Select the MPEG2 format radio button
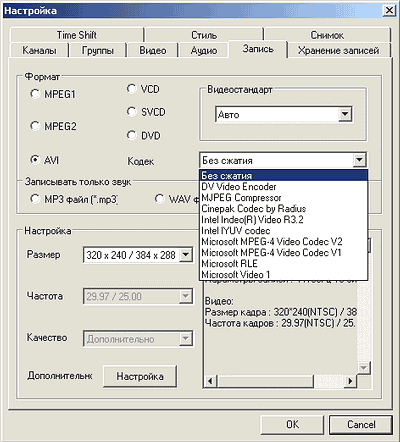This screenshot has height=442, width=400. coord(35,126)
